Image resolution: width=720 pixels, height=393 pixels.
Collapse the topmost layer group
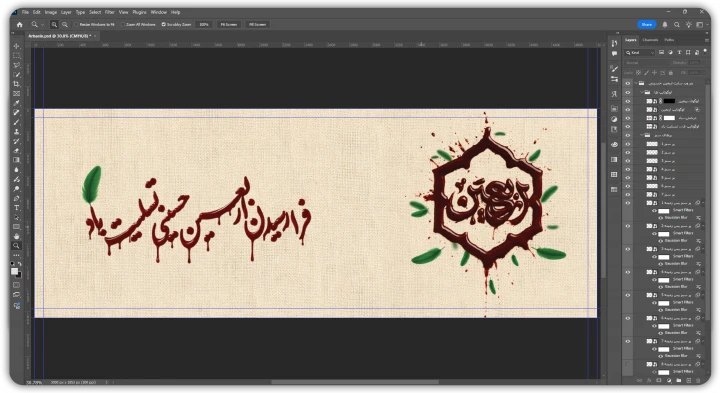pyautogui.click(x=636, y=83)
